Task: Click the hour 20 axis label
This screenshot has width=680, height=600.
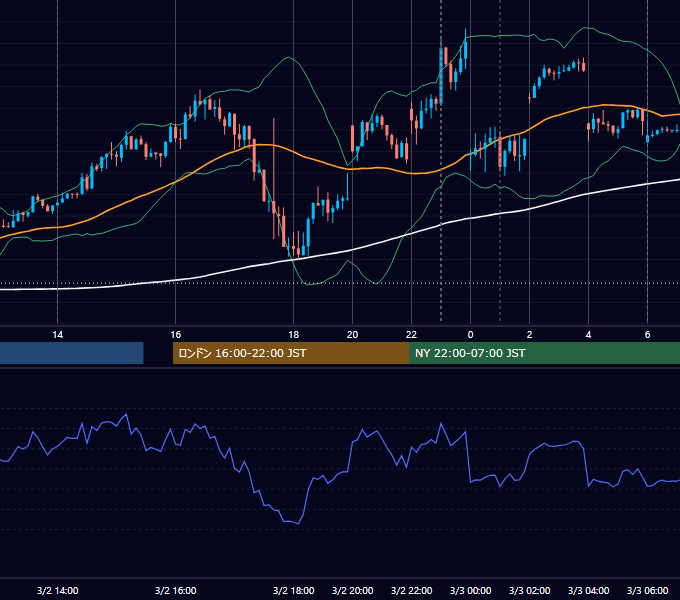Action: [x=353, y=335]
